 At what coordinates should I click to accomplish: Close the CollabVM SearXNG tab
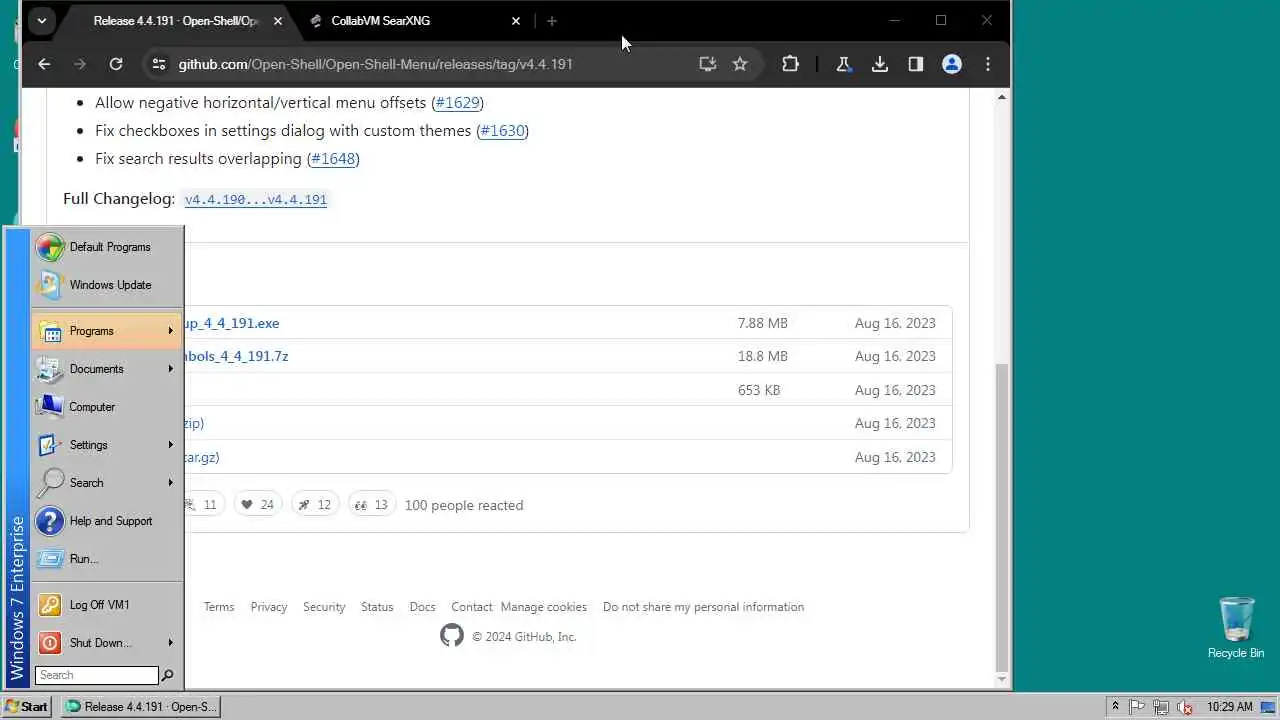[x=516, y=20]
